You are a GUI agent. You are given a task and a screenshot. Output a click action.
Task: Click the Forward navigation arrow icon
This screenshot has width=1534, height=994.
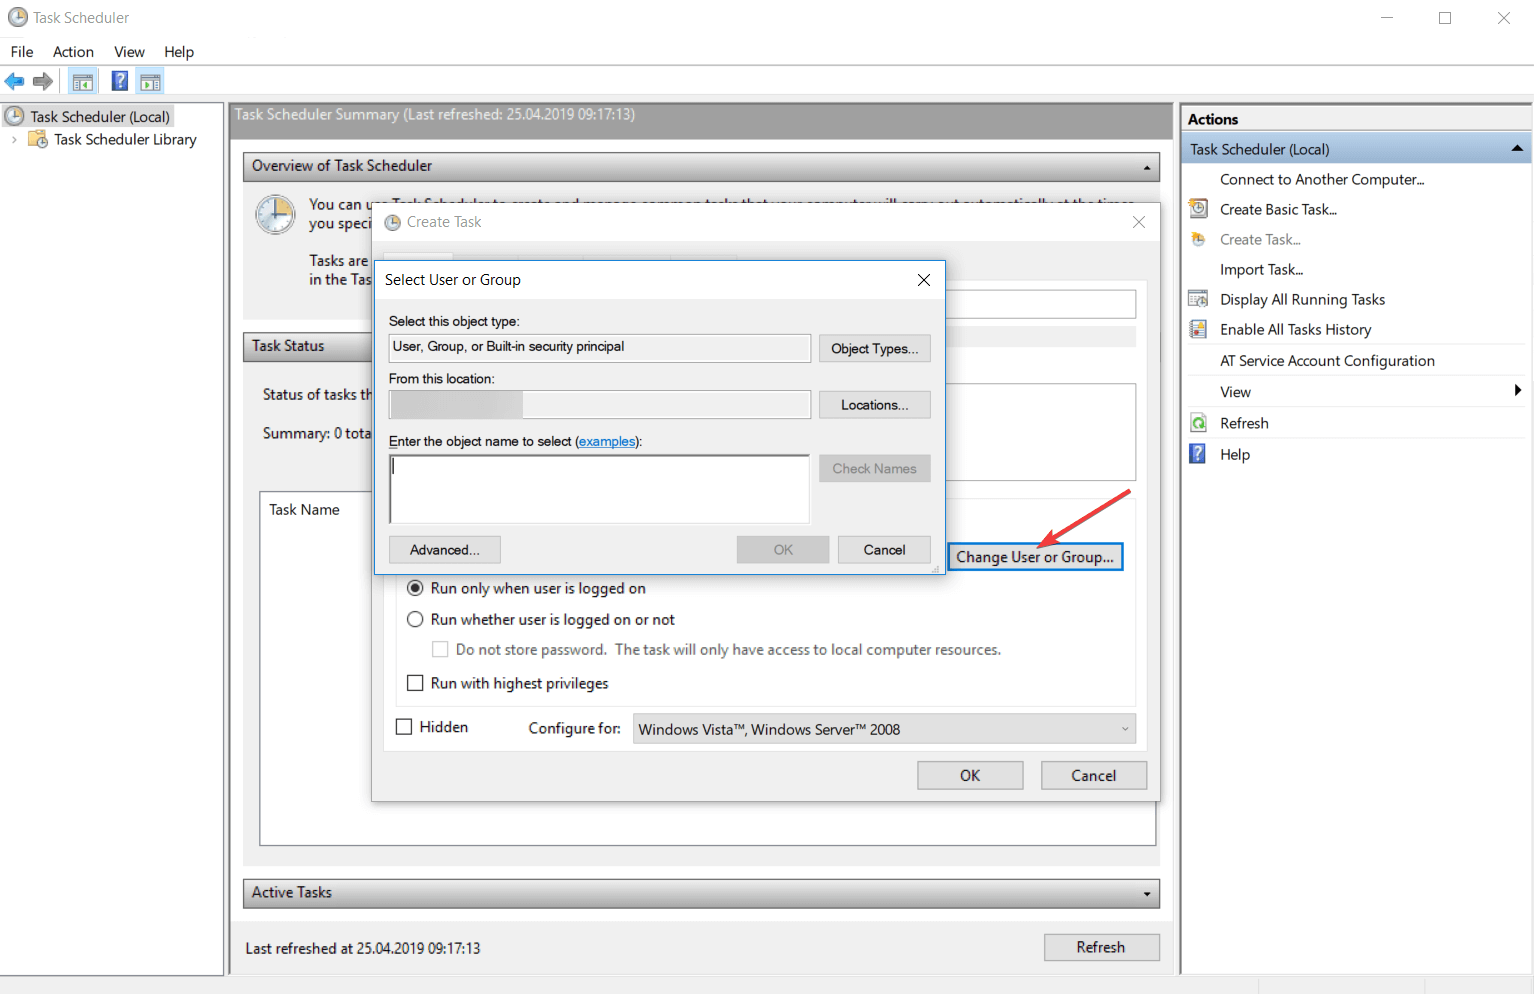[x=42, y=80]
